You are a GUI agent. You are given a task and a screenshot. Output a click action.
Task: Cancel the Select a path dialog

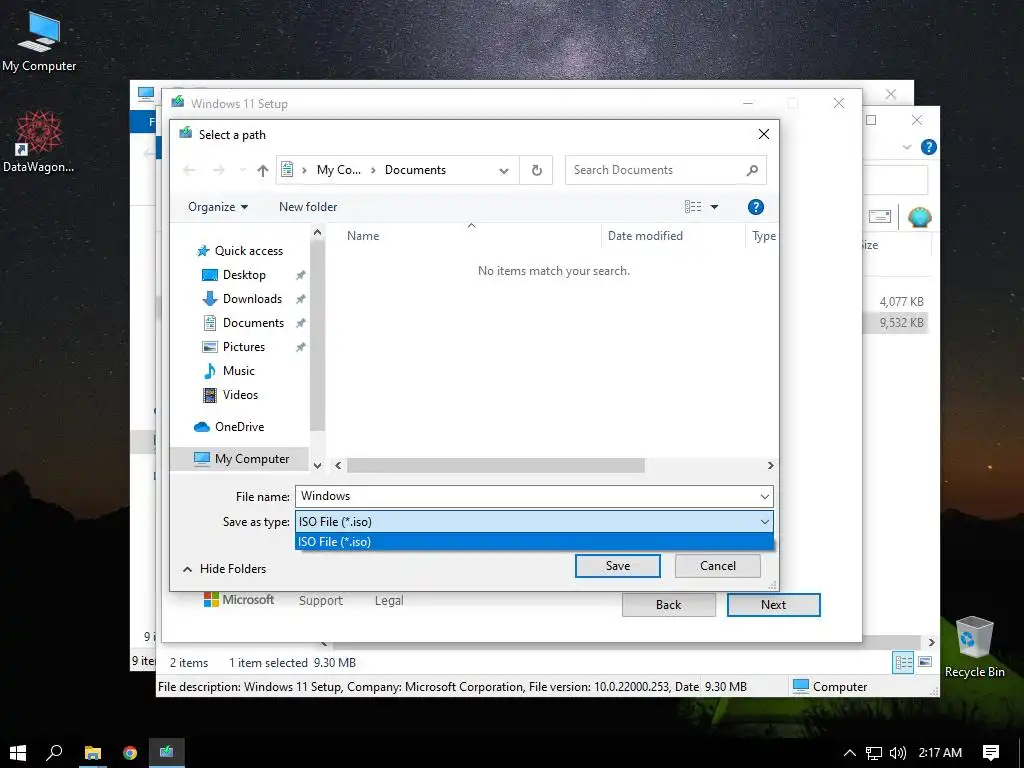tap(718, 566)
